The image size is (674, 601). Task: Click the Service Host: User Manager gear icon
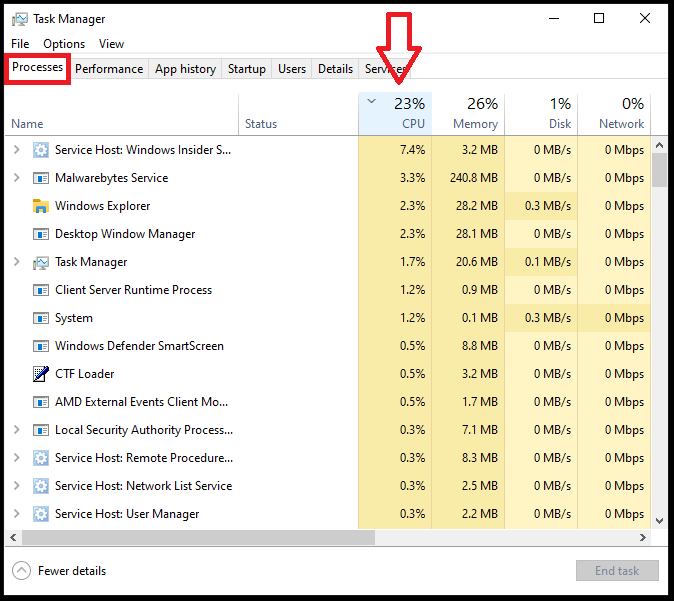pos(40,514)
